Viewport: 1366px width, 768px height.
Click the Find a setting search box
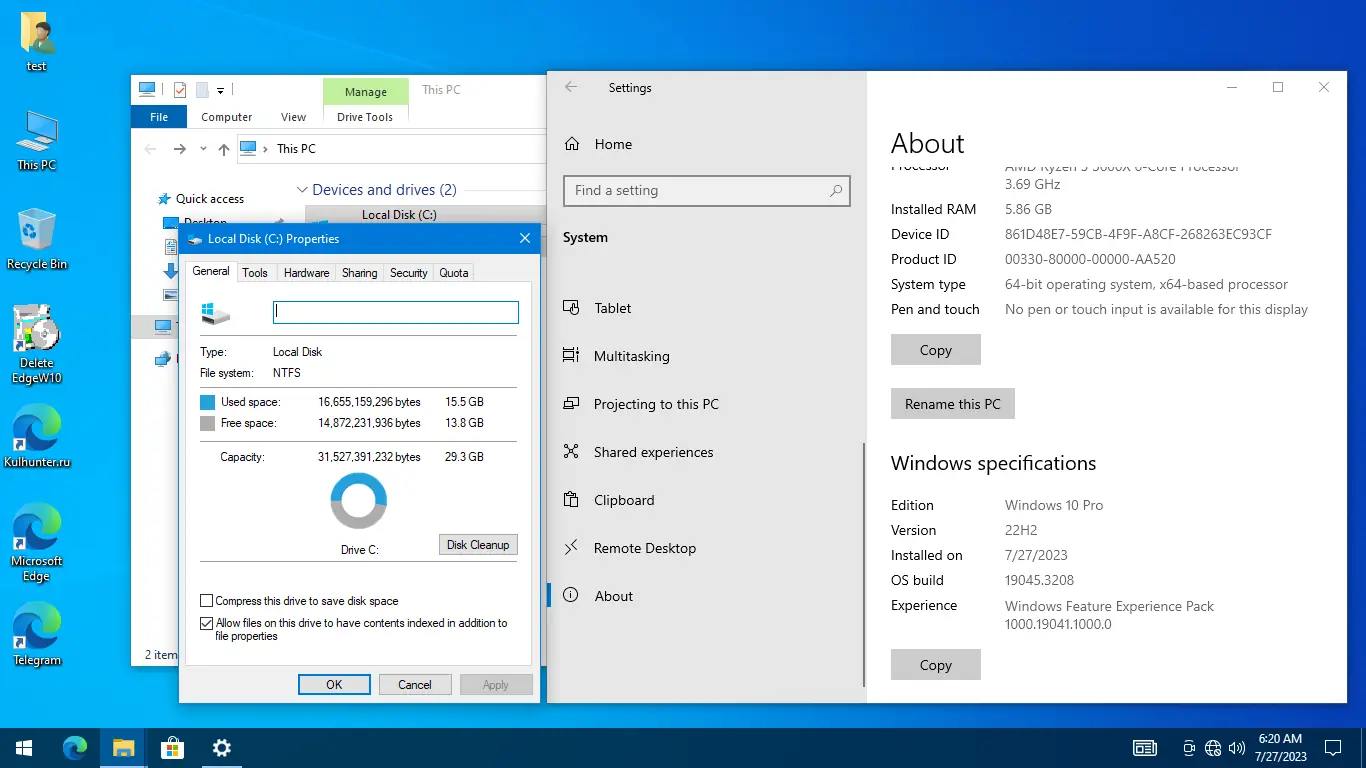706,191
